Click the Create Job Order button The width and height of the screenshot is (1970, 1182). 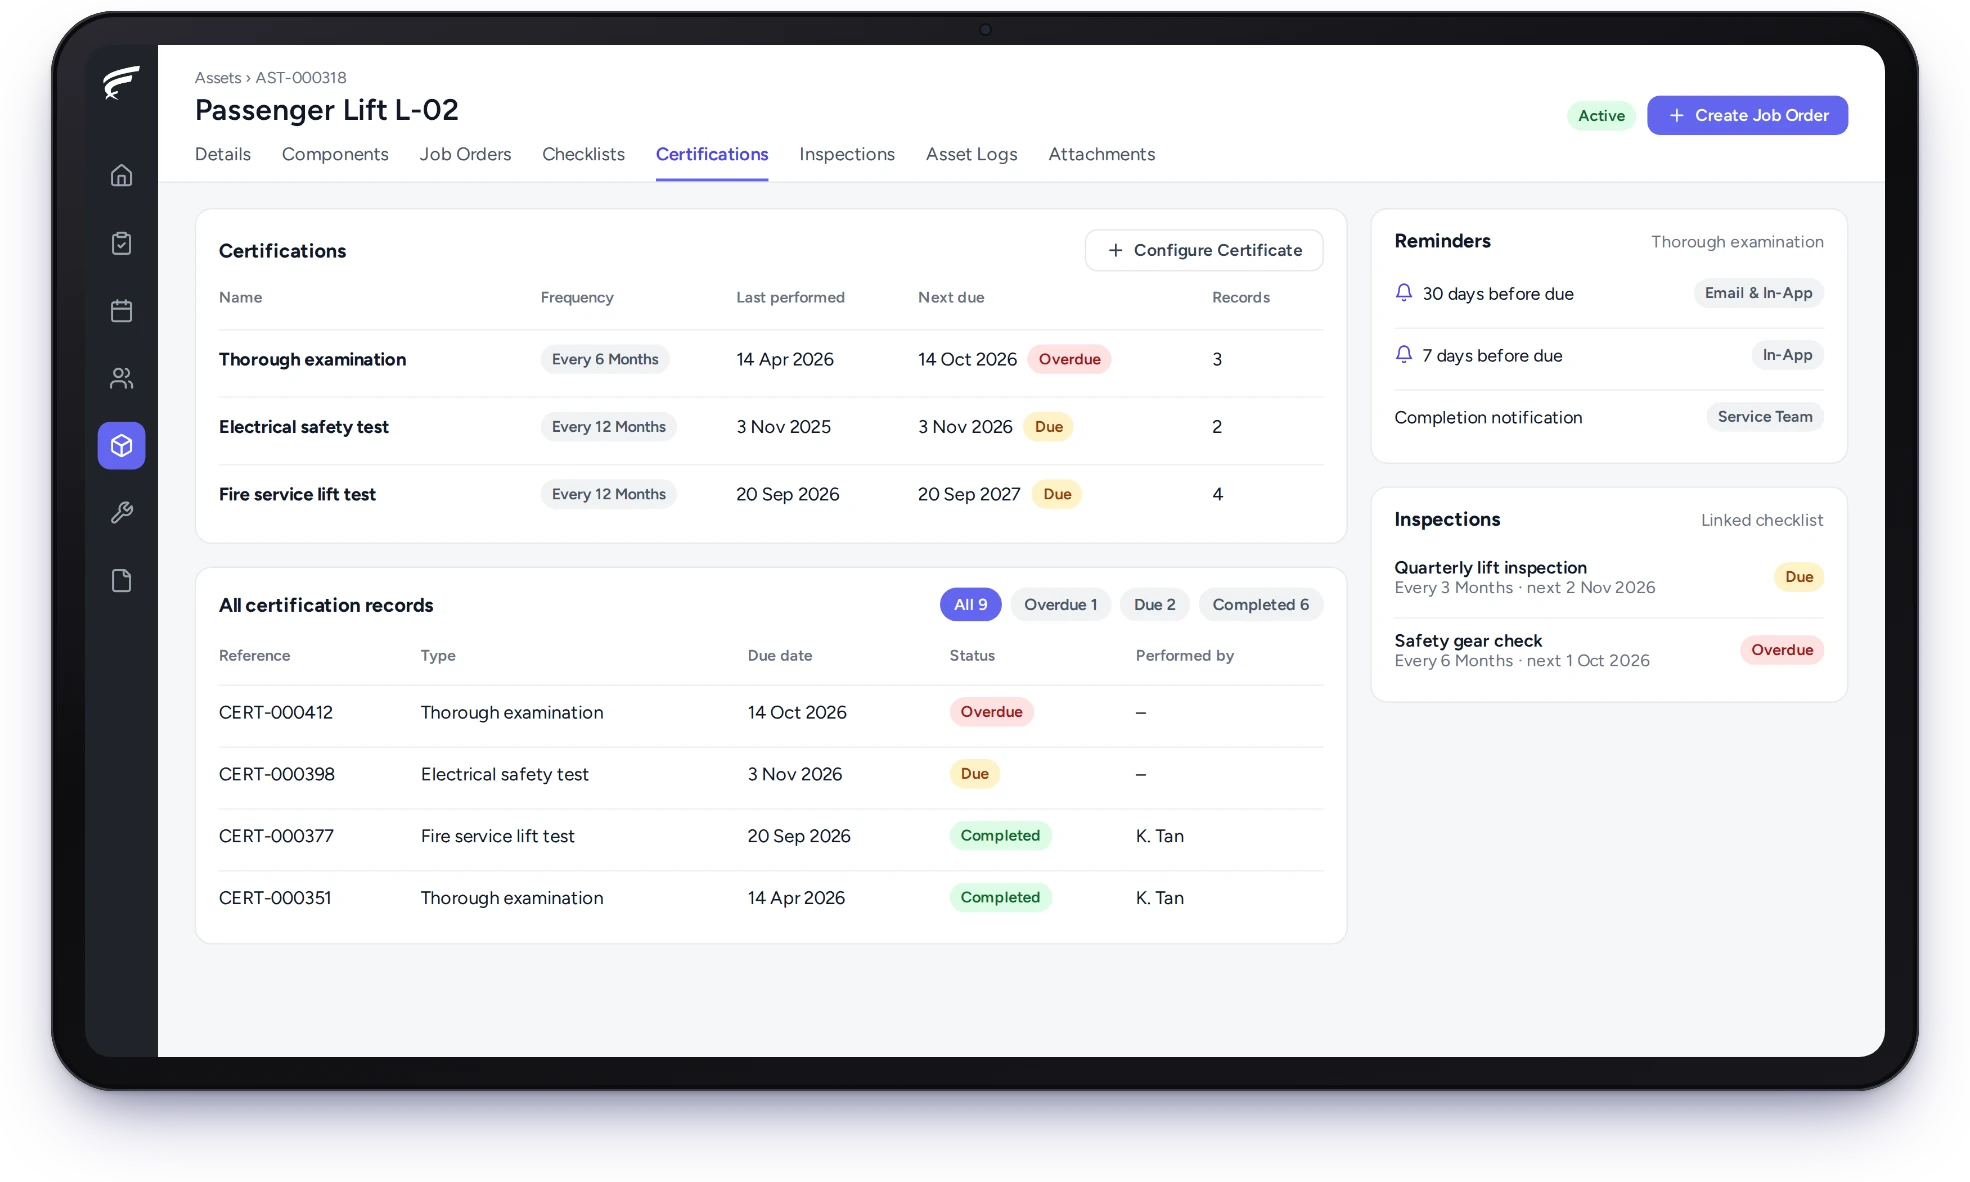tap(1747, 115)
